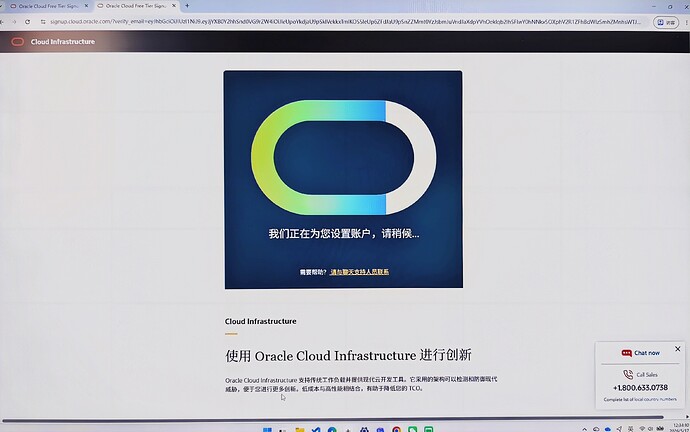
Task: Close the Chat now popup
Action: pyautogui.click(x=678, y=349)
